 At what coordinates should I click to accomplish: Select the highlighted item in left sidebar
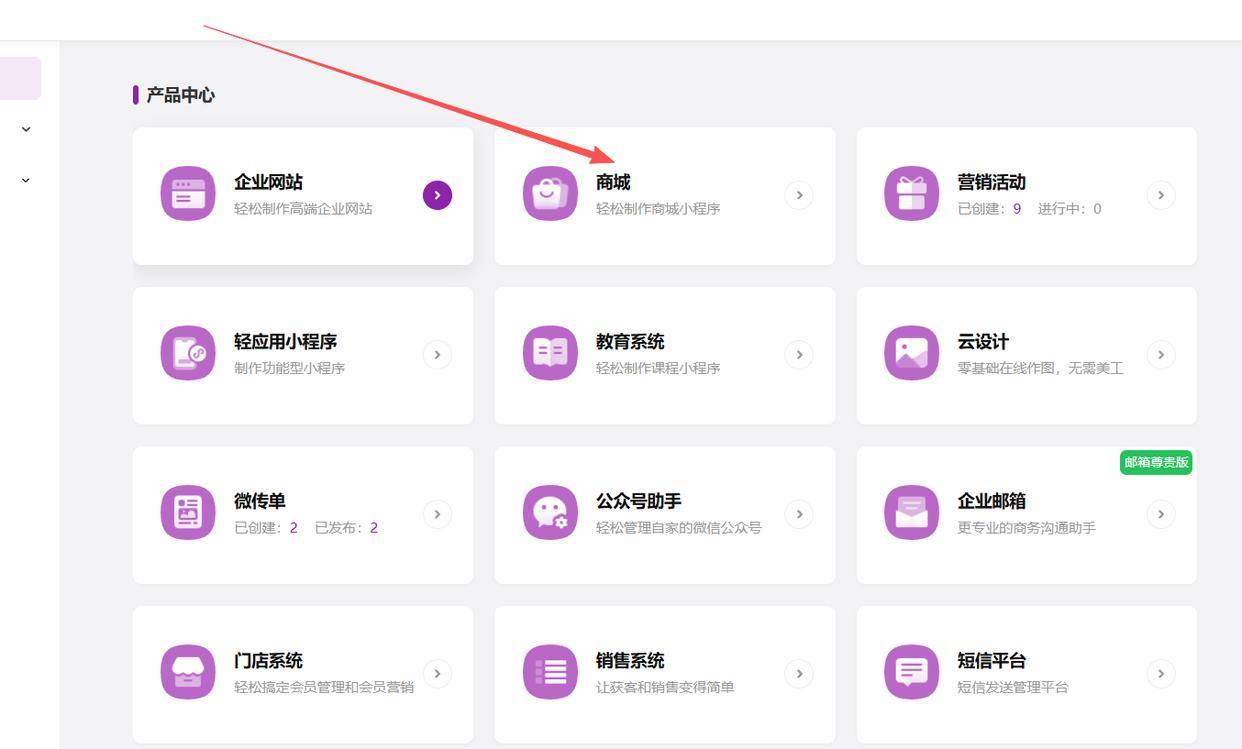pos(20,78)
